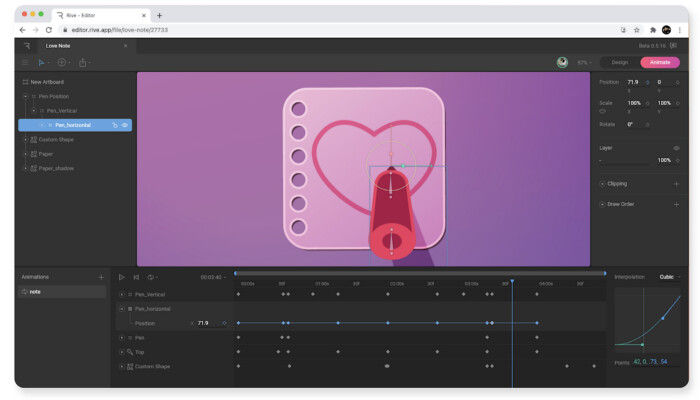The width and height of the screenshot is (700, 400).
Task: Click the Rive logo icon
Action: click(26, 45)
